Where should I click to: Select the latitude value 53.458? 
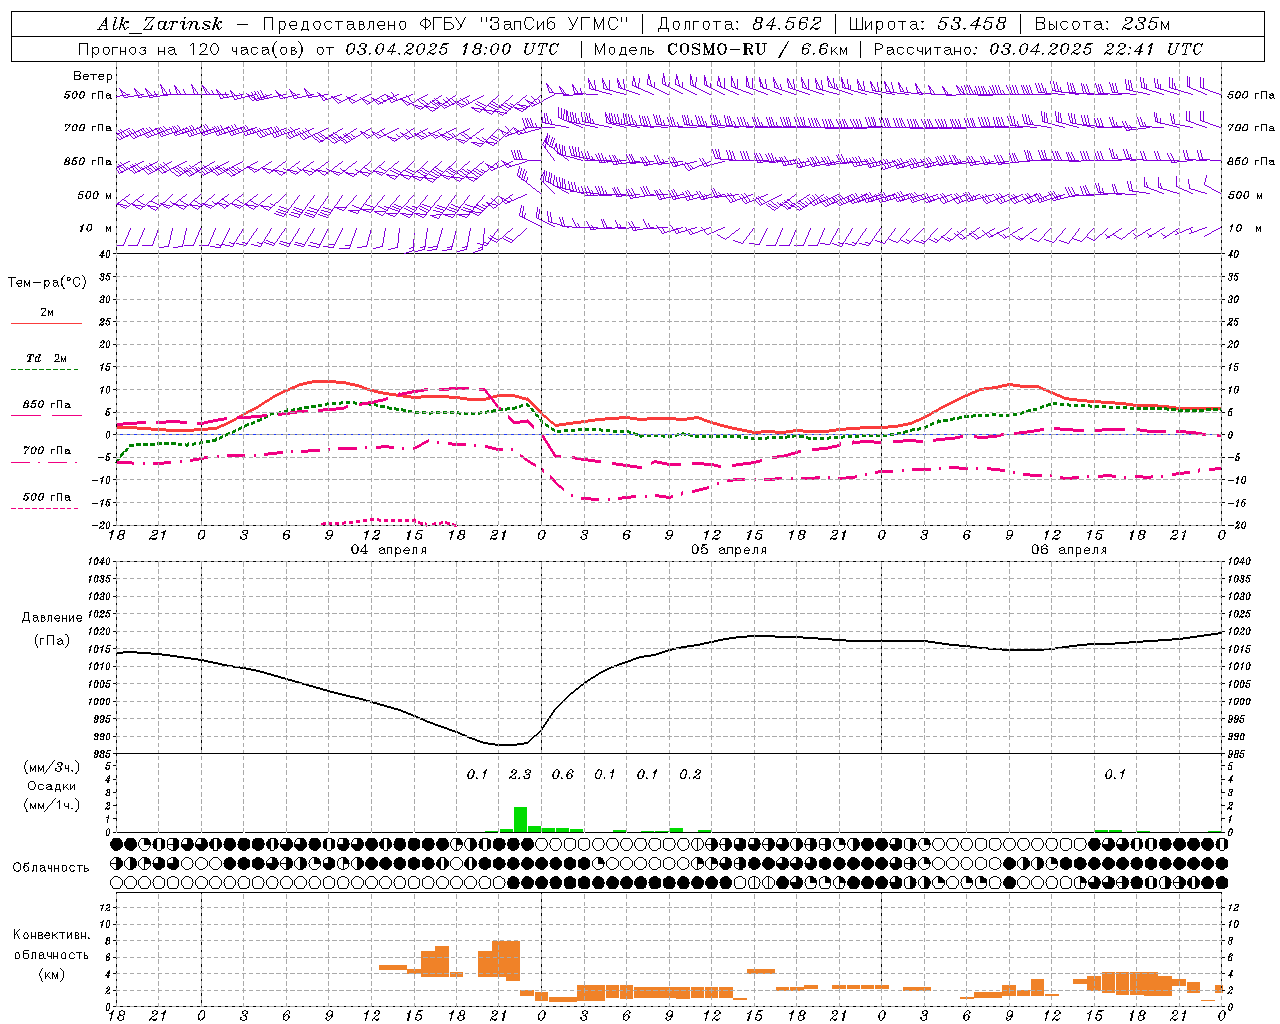click(x=971, y=24)
